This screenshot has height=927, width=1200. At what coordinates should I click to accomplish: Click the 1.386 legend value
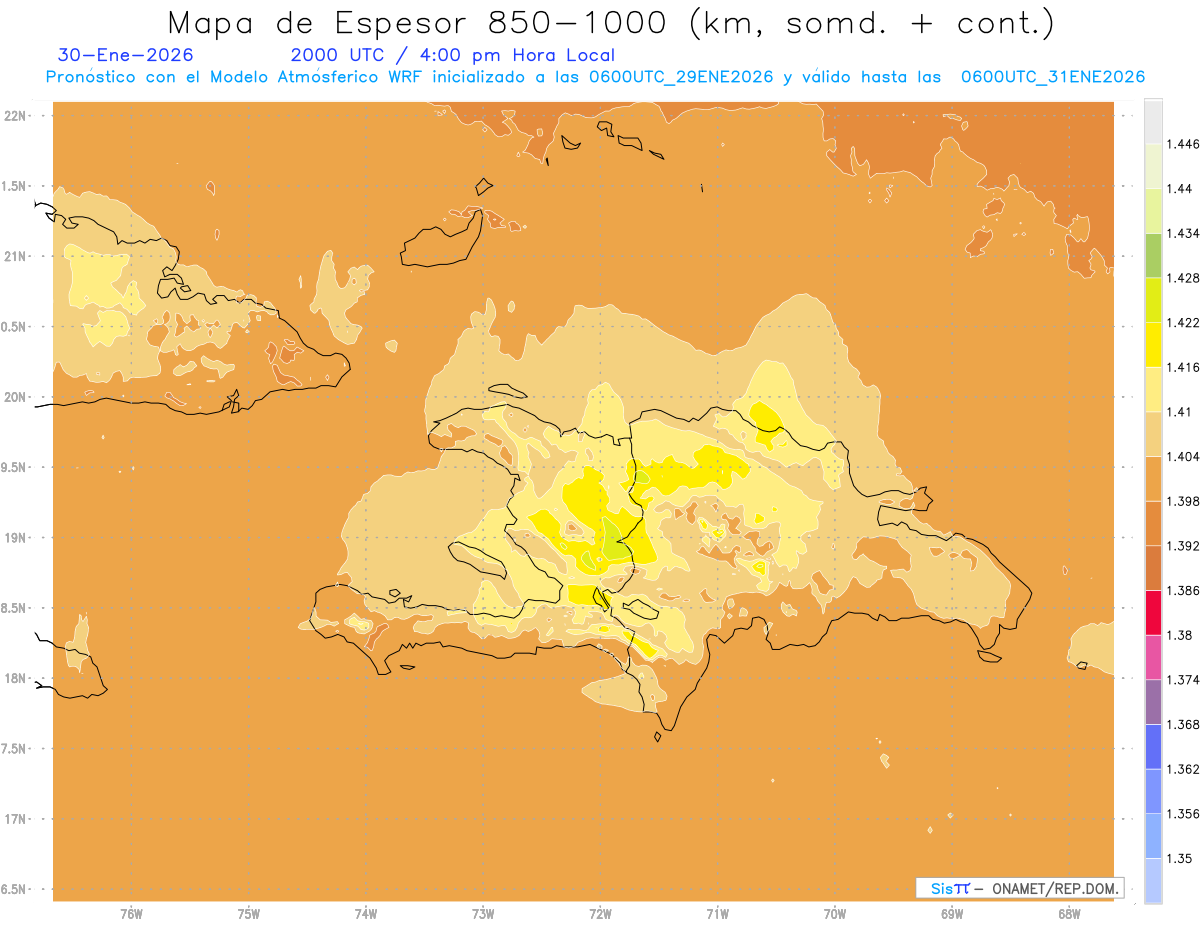tap(1182, 590)
